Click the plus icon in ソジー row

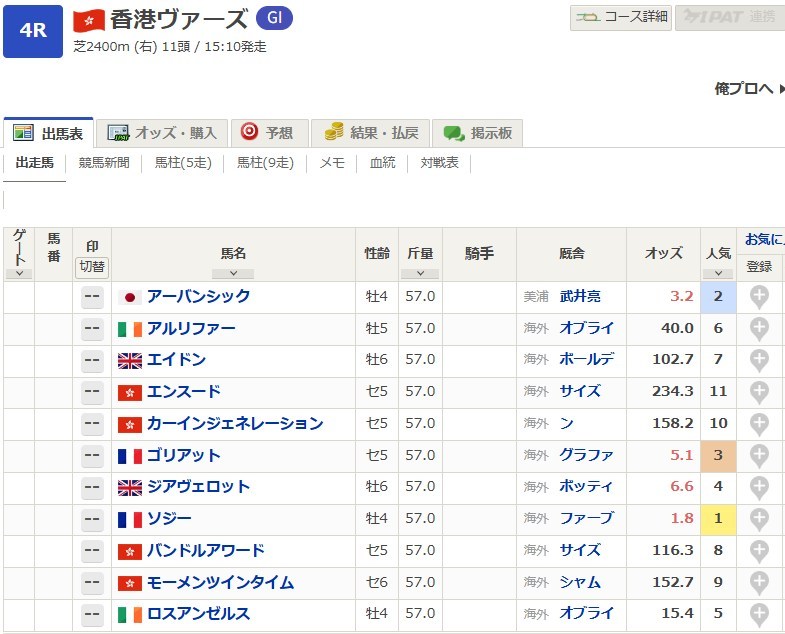(759, 519)
